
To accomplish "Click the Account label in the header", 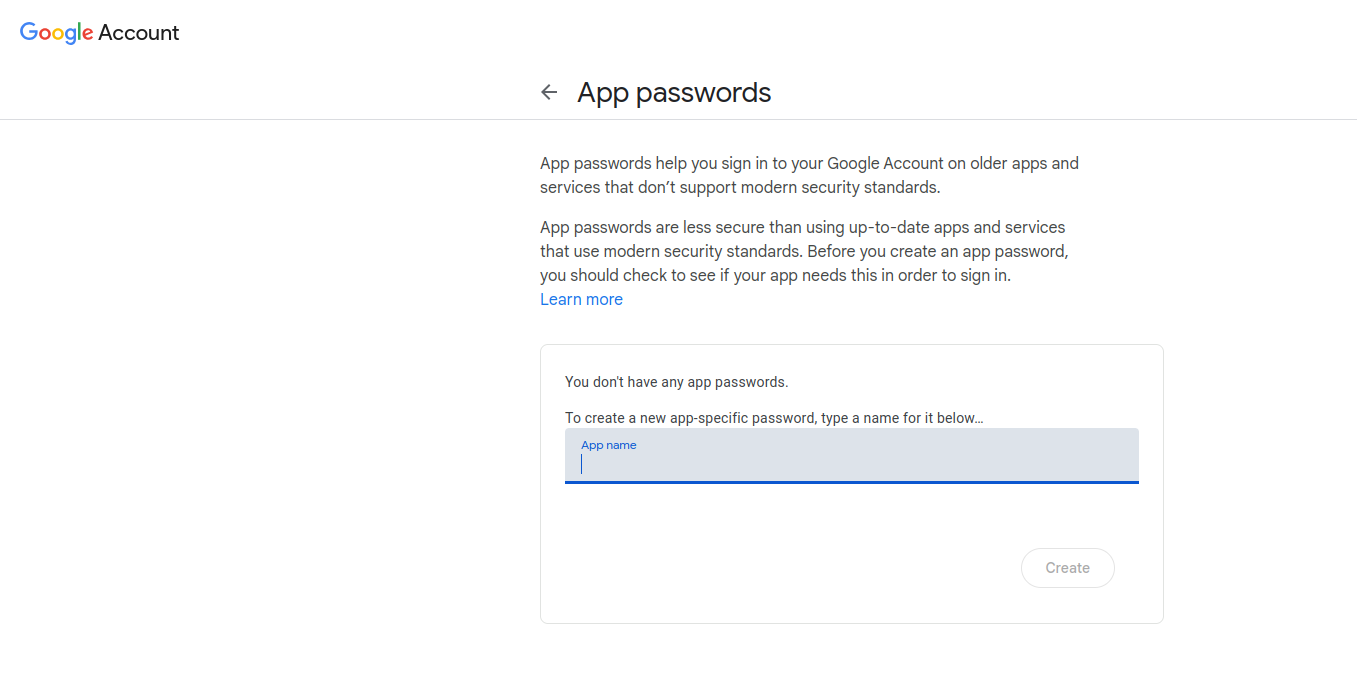I will point(139,32).
